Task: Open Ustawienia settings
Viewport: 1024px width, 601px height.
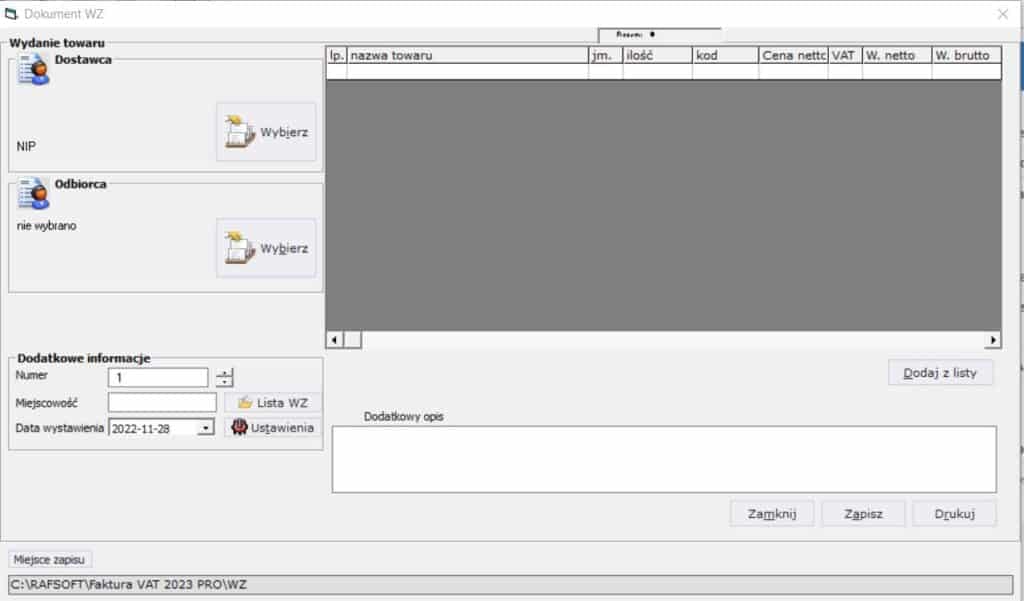Action: tap(273, 427)
